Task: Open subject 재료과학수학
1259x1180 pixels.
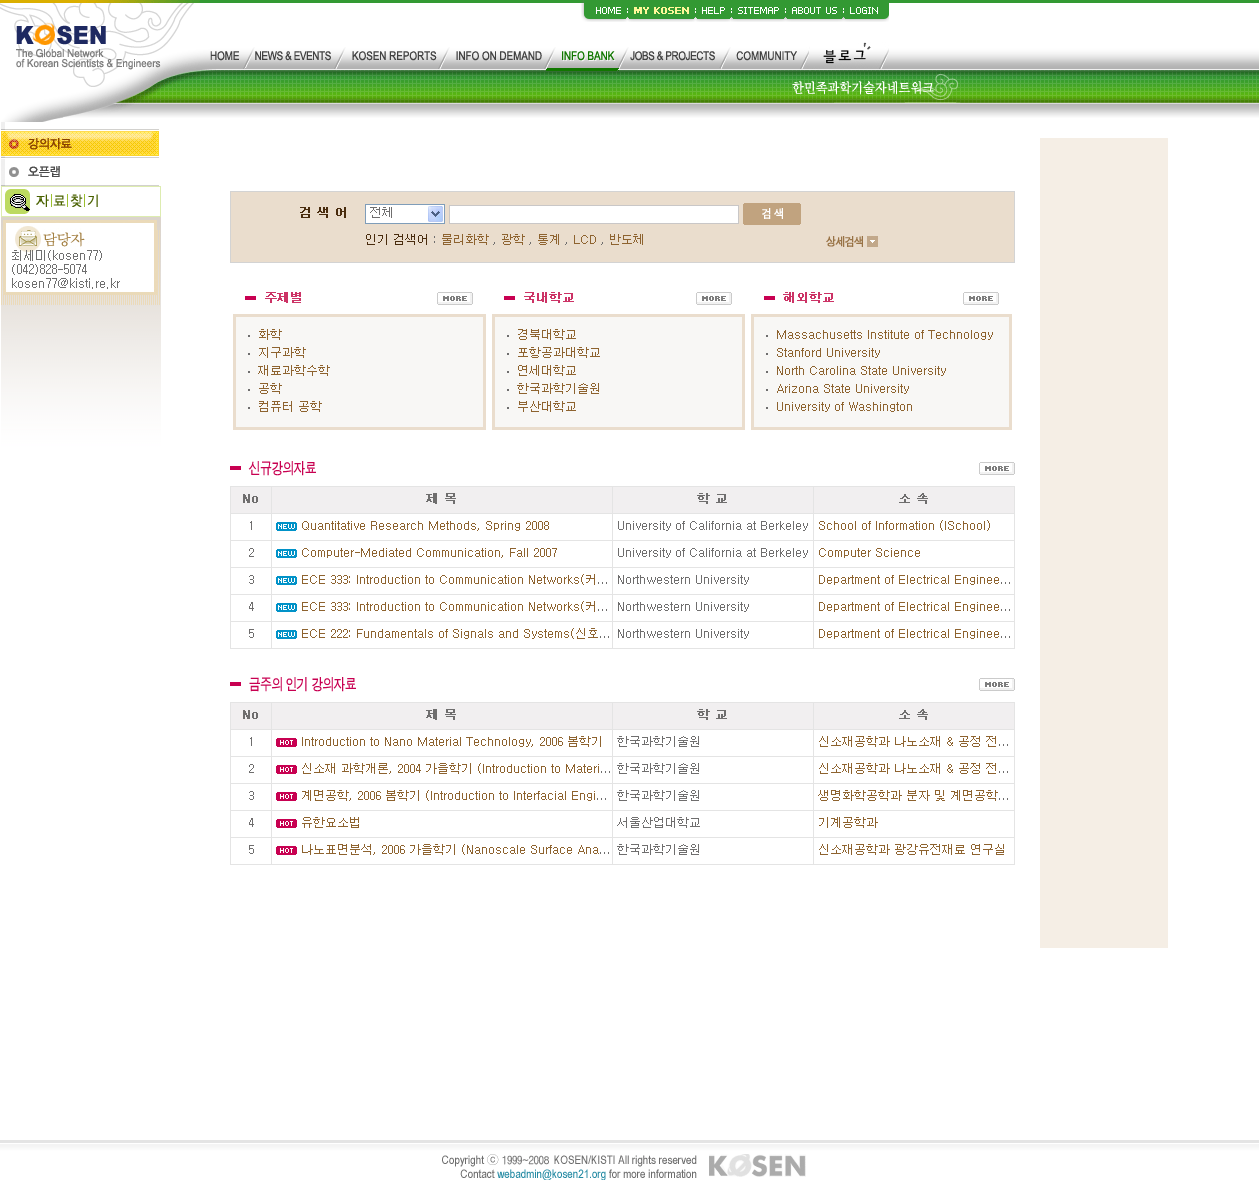Action: coord(294,370)
